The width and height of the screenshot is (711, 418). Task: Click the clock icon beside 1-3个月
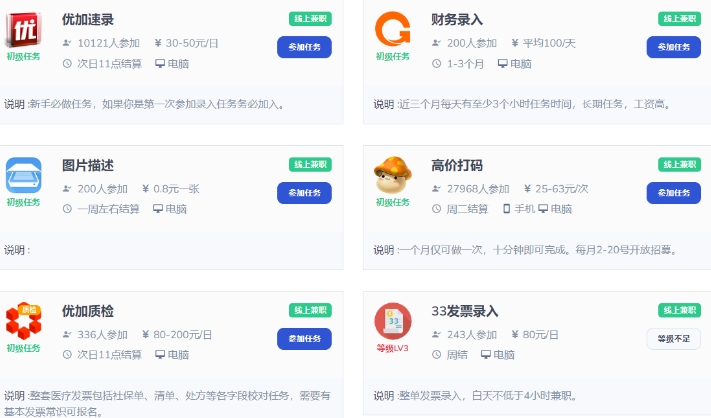[x=436, y=63]
